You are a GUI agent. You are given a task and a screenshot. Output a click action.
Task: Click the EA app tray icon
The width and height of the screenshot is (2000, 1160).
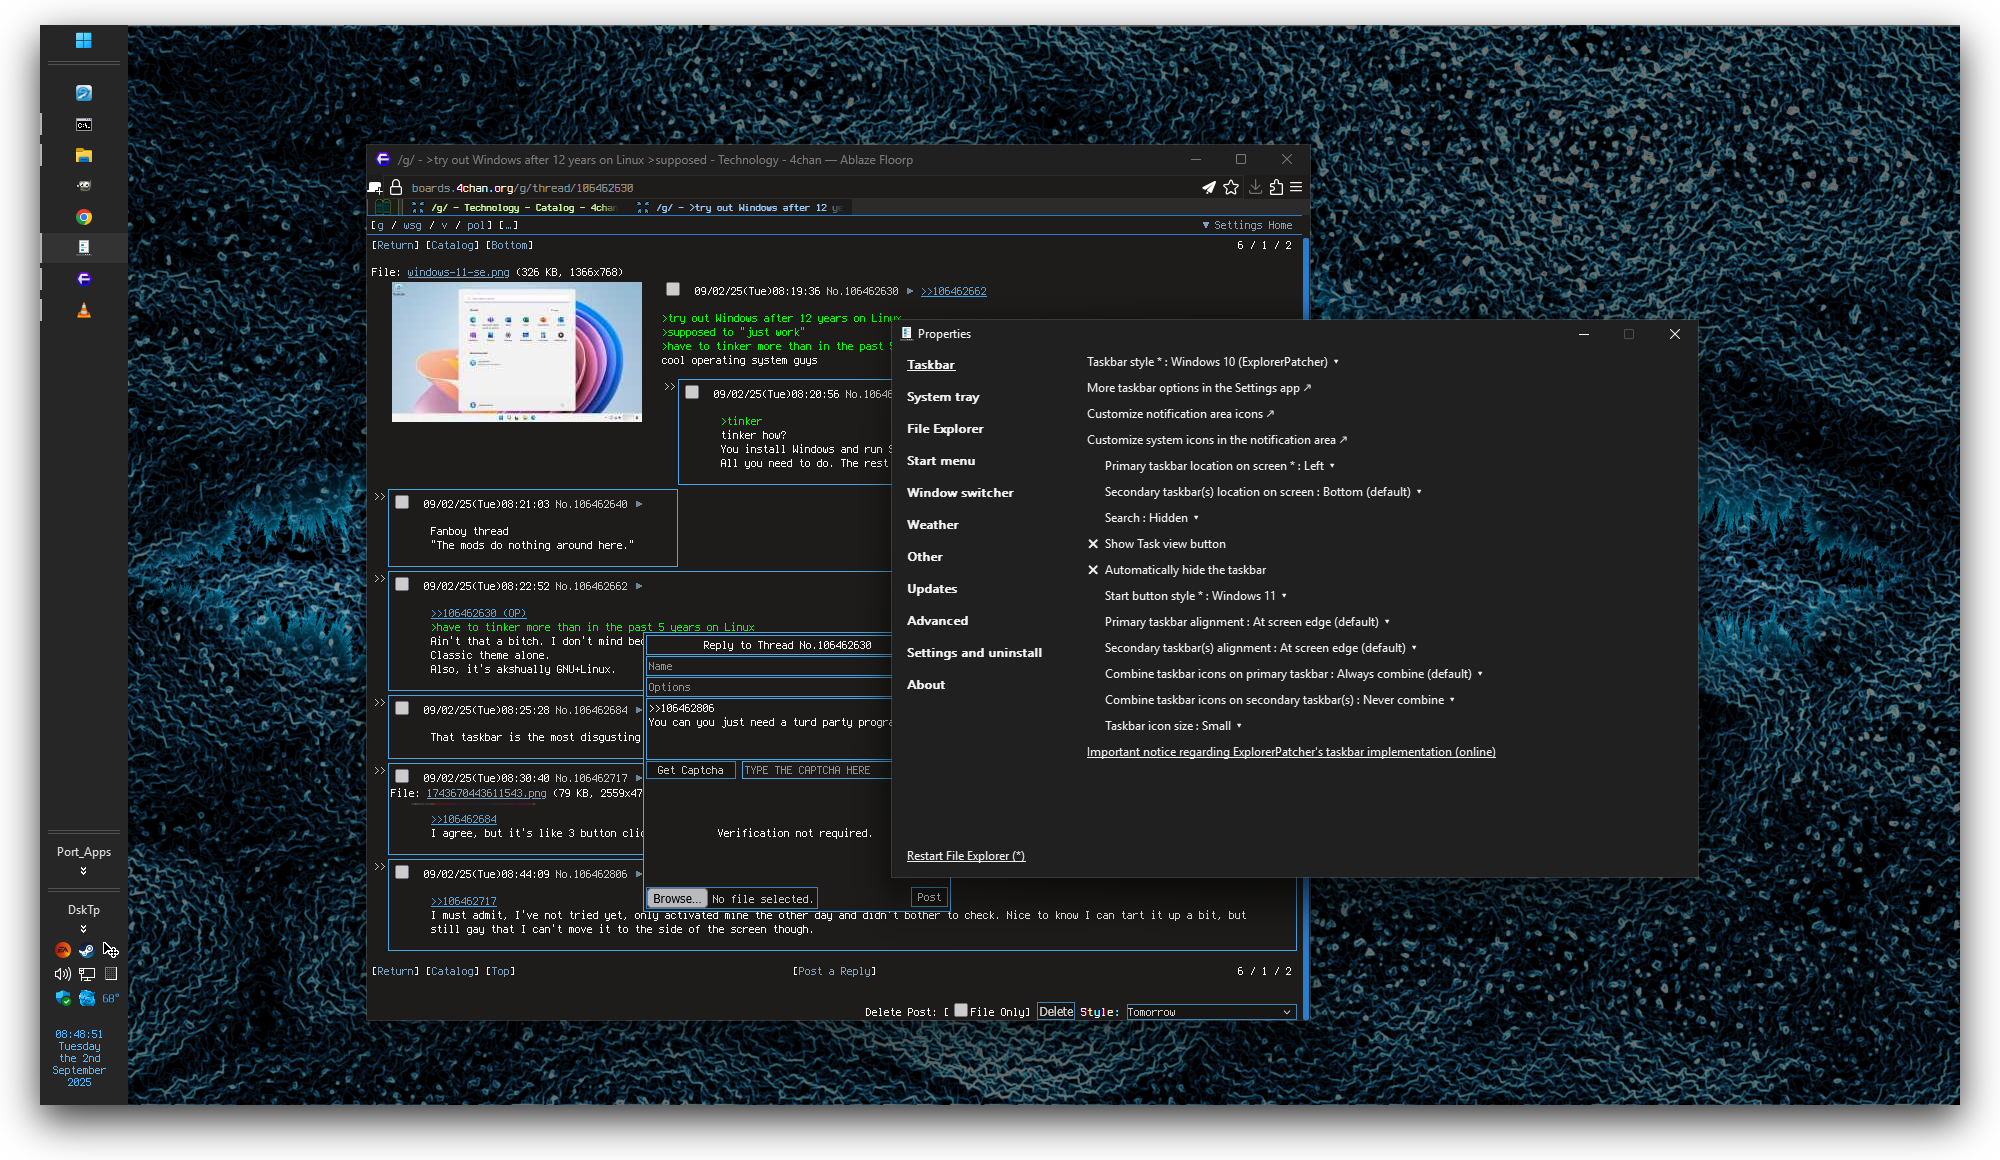63,950
